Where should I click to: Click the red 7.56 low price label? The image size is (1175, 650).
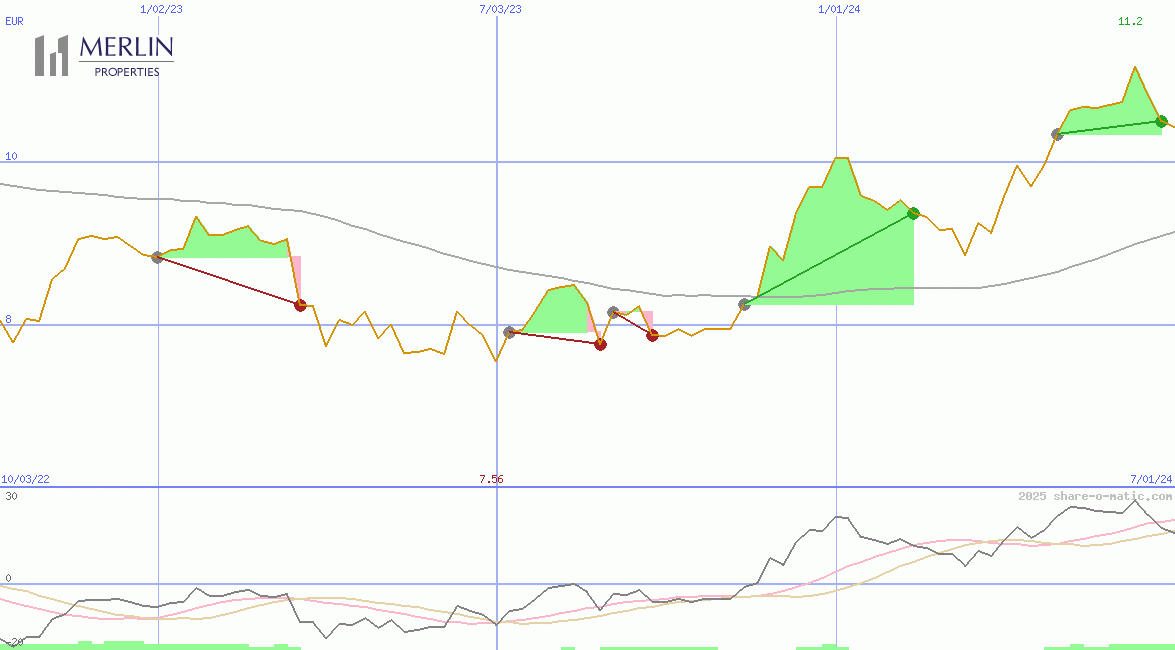(x=491, y=479)
